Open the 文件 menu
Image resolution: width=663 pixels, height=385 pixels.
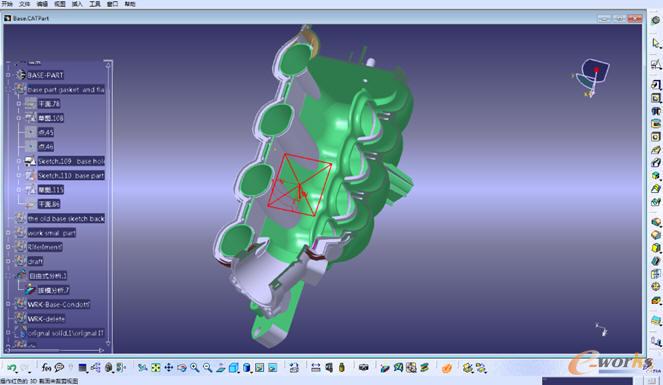[x=25, y=4]
